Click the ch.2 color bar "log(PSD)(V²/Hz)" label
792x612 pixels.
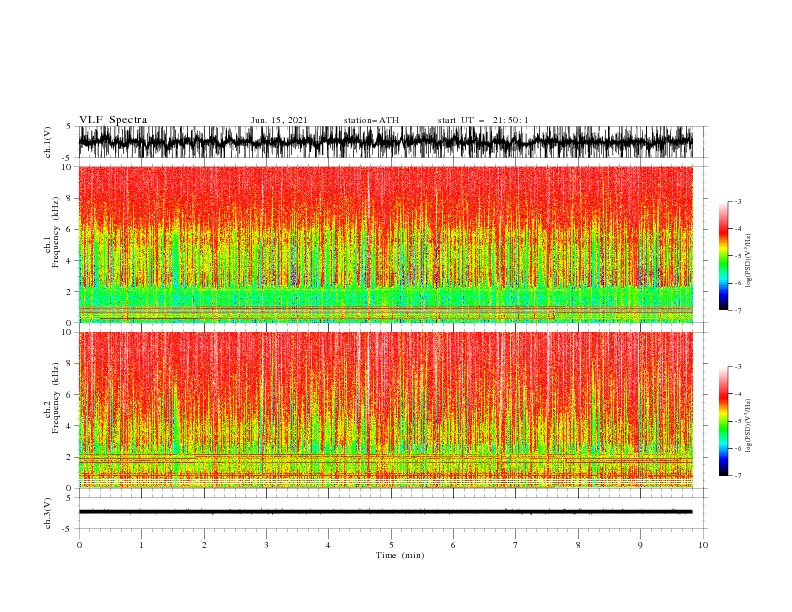coord(749,426)
